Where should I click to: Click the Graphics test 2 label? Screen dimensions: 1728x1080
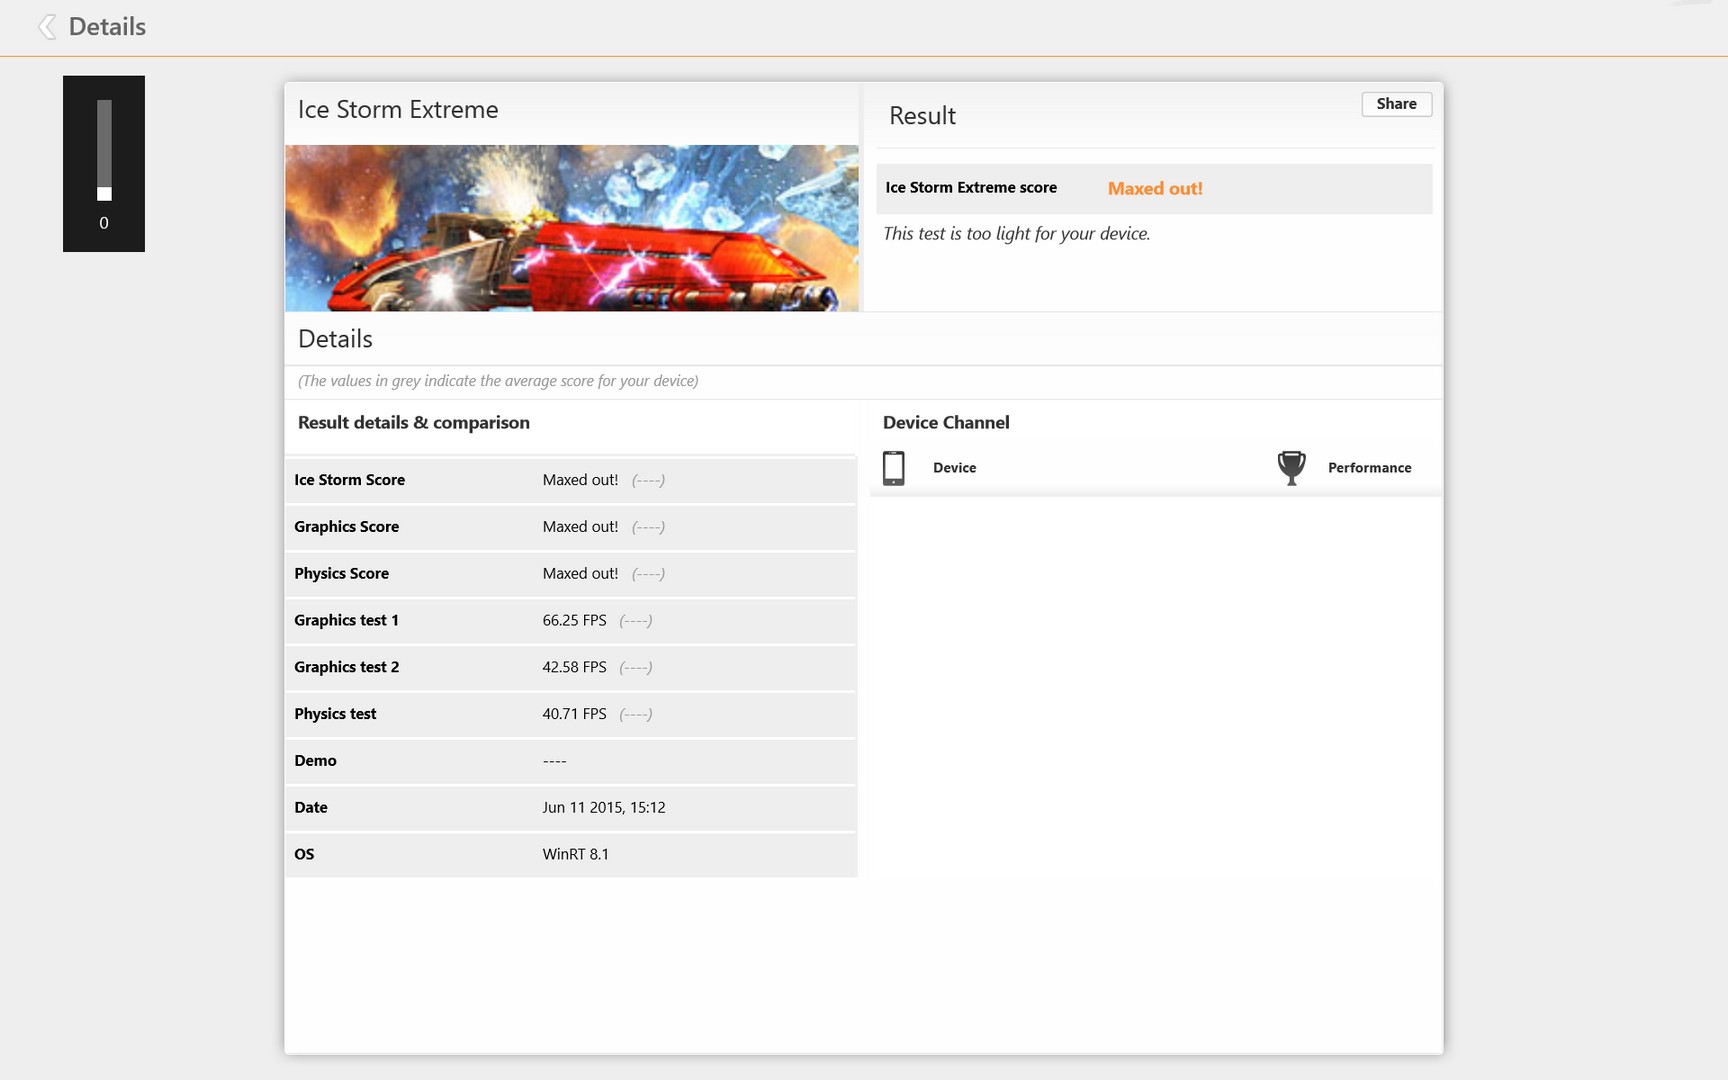pos(346,668)
